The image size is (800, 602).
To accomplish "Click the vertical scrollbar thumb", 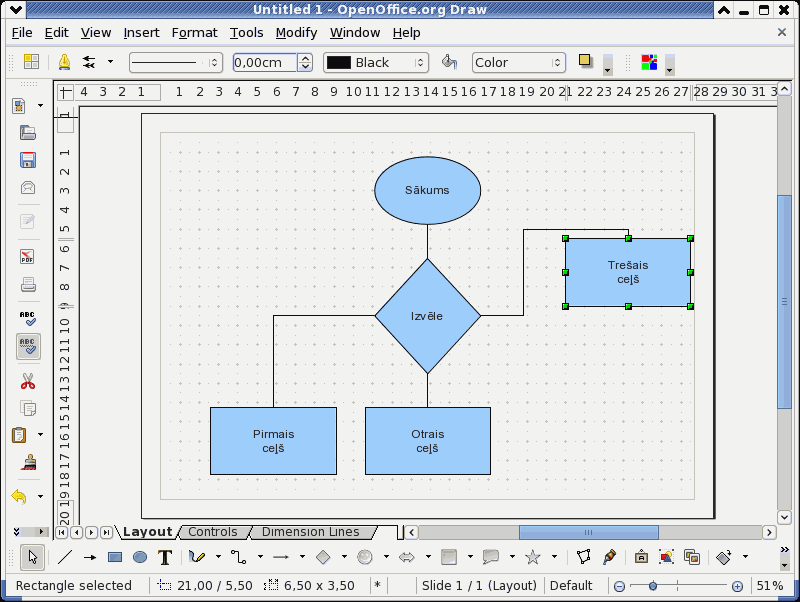I will 784,302.
